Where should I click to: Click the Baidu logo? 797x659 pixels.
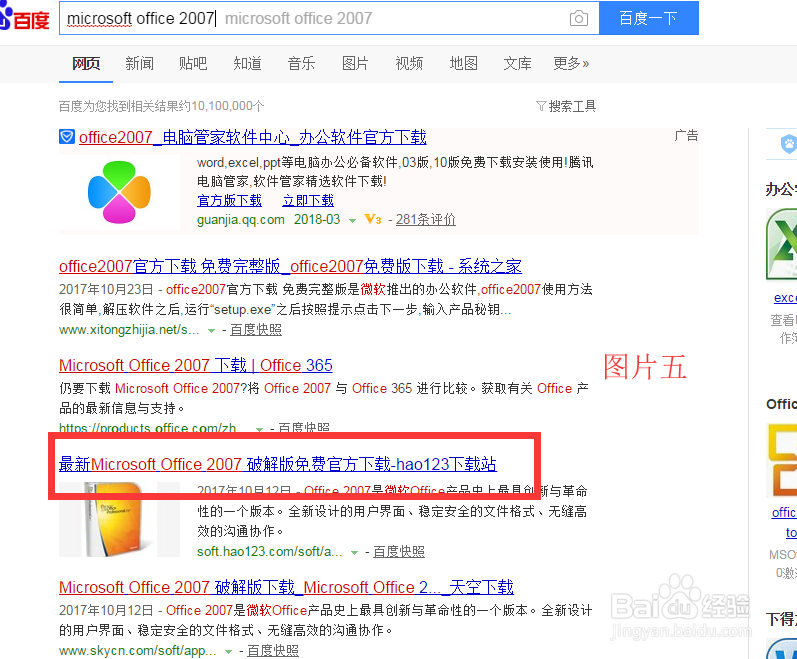tap(24, 18)
